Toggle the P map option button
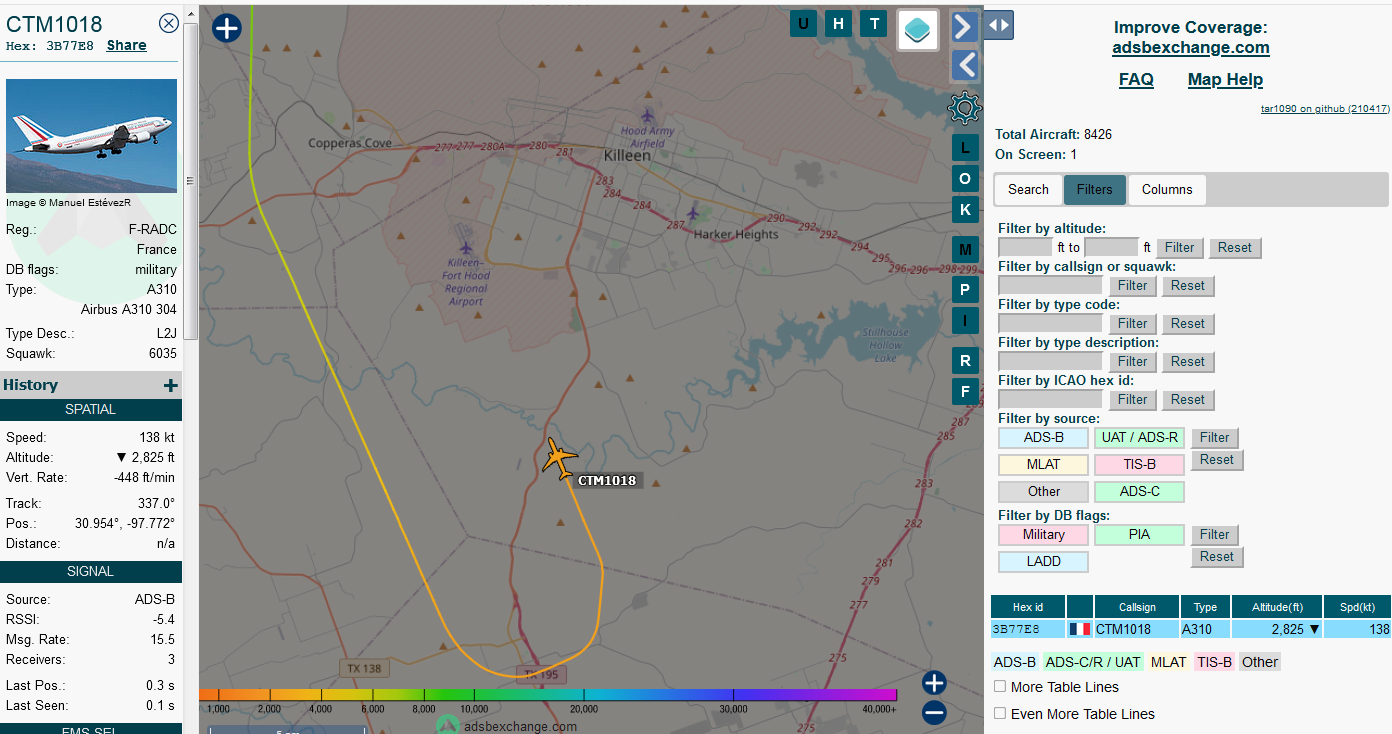Screen dimensions: 1392x734 coord(965,290)
